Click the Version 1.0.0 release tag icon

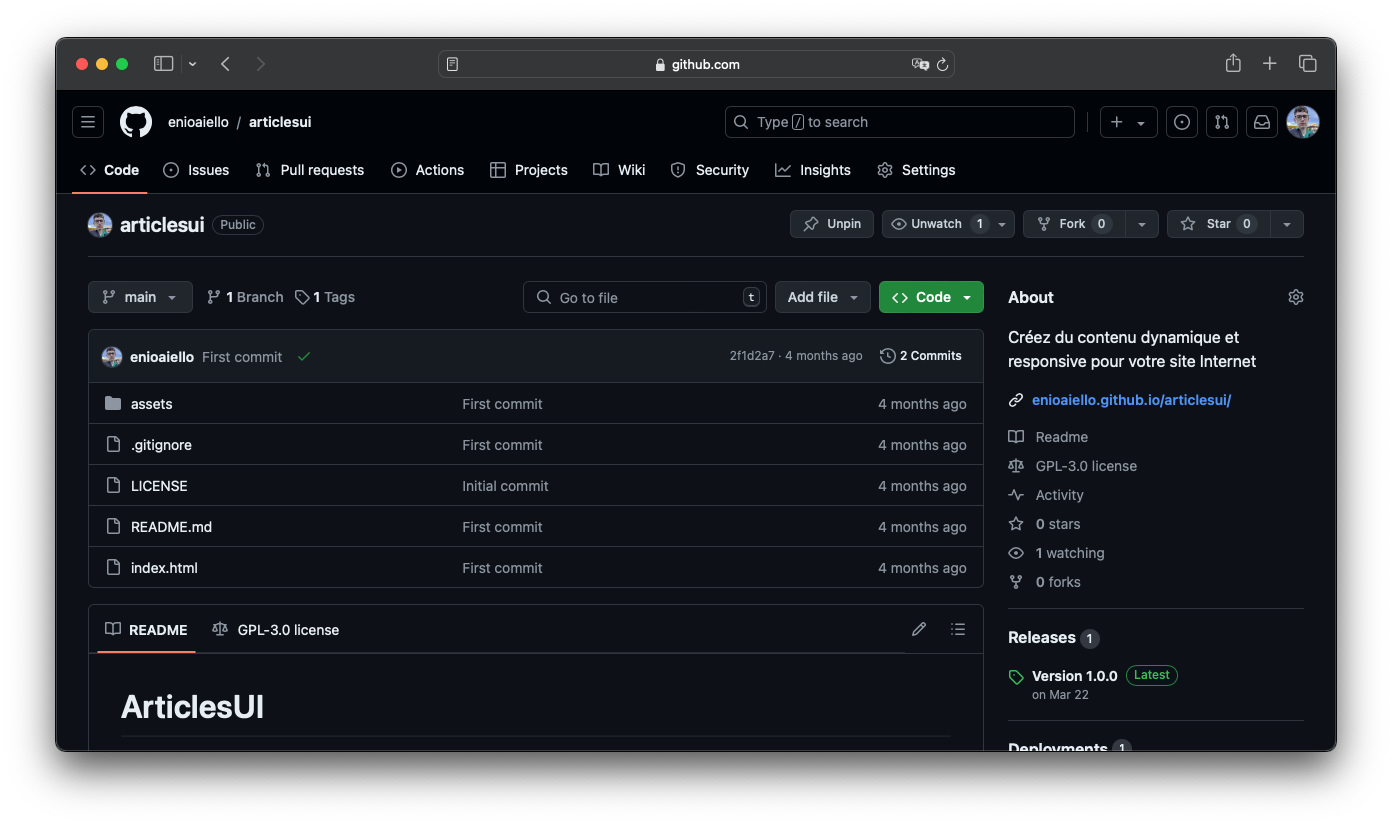(1016, 677)
